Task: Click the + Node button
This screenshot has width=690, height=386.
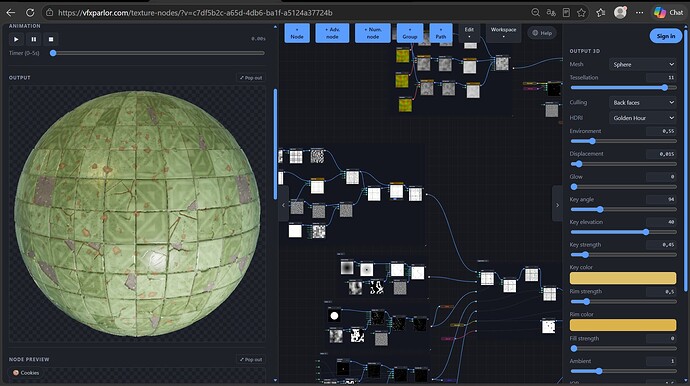Action: tap(297, 33)
